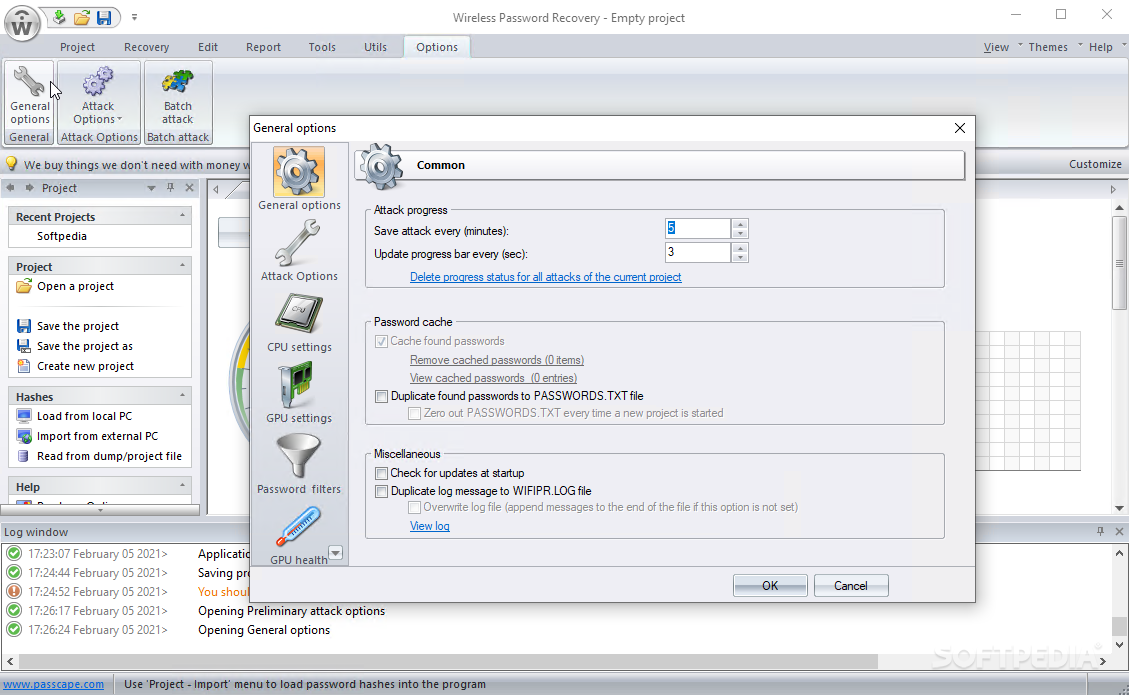
Task: Expand dialog sidebar more categories arrow
Action: click(336, 553)
